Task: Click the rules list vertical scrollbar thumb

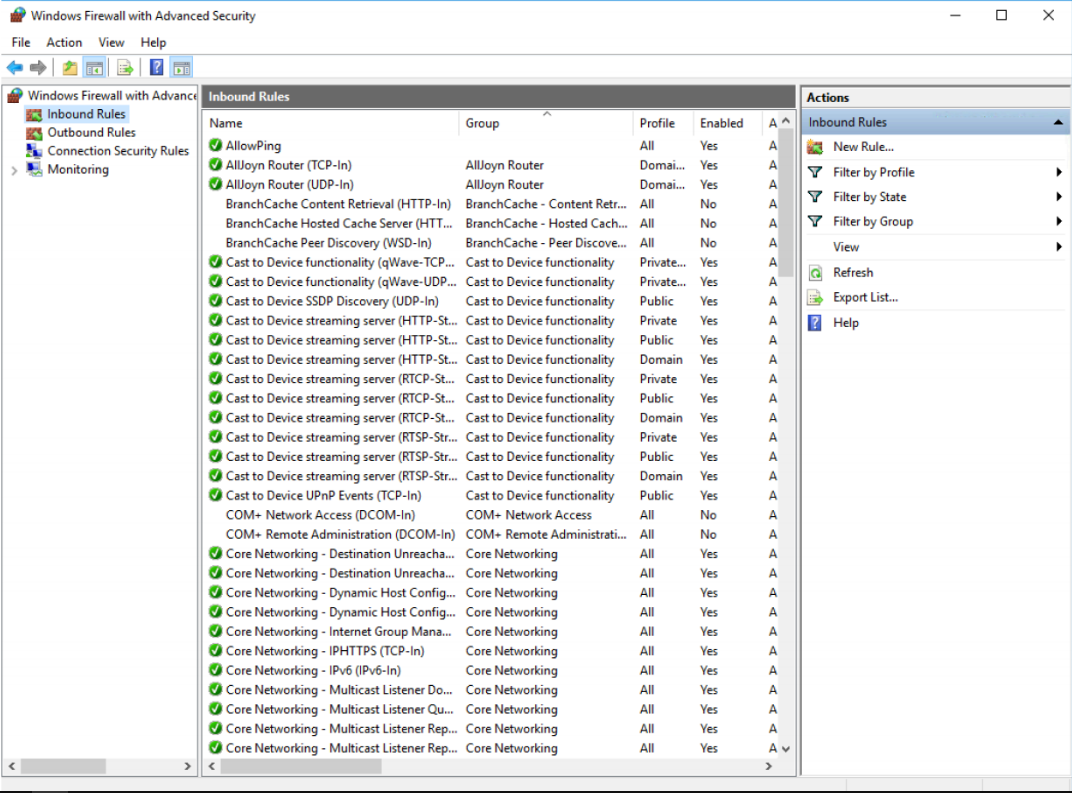Action: click(x=786, y=202)
